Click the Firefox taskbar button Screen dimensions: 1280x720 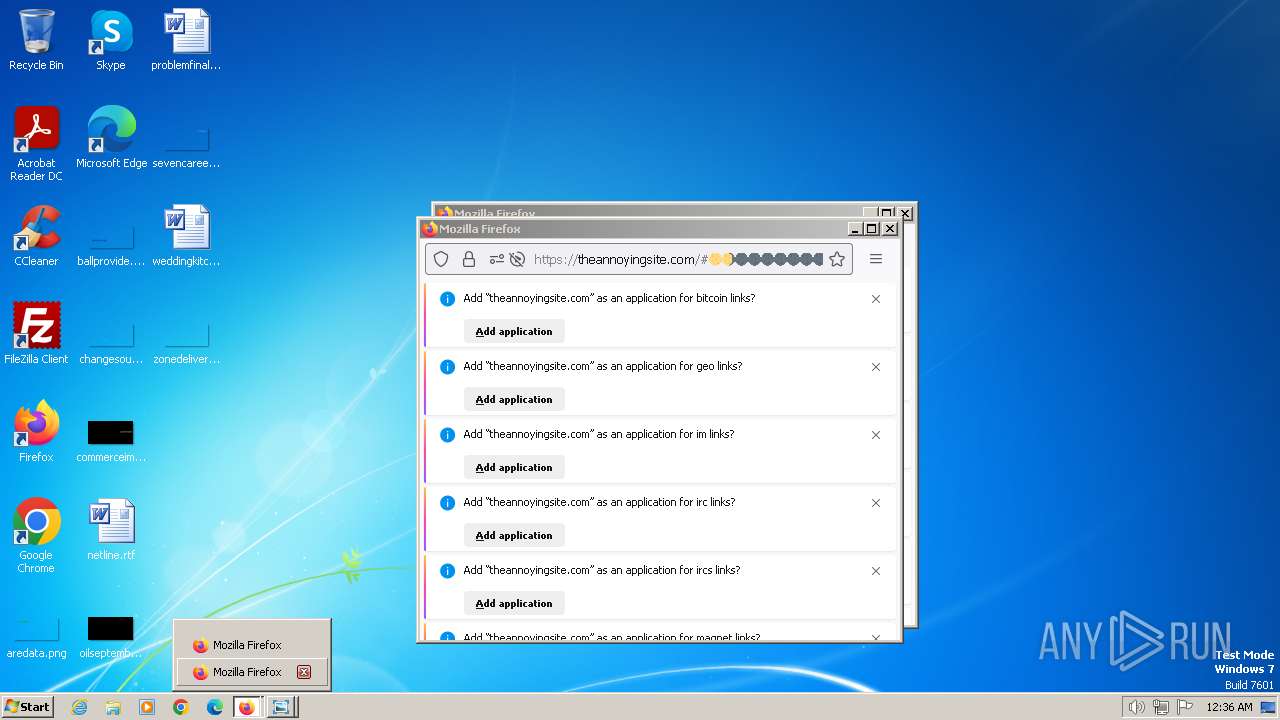point(247,707)
